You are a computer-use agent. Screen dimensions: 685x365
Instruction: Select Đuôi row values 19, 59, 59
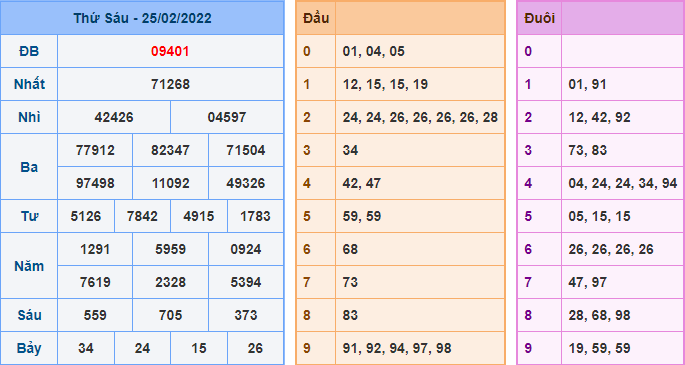(599, 348)
